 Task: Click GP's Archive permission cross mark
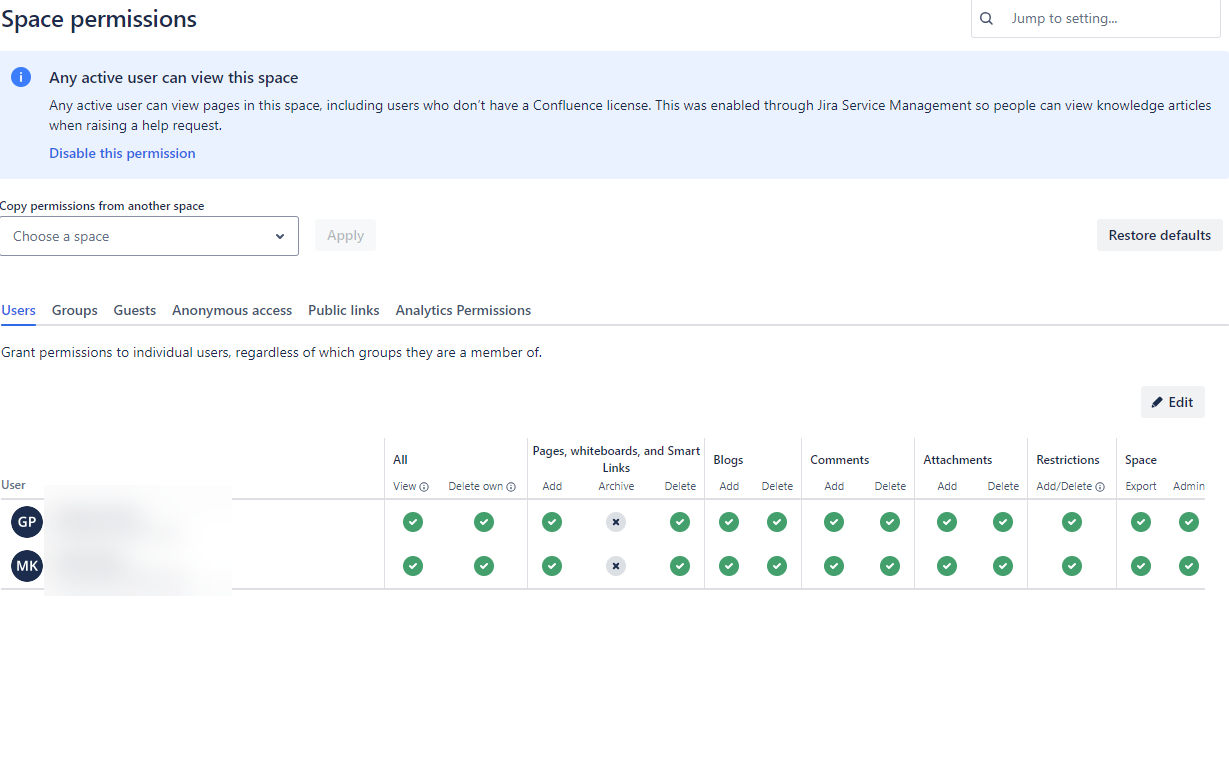(616, 522)
